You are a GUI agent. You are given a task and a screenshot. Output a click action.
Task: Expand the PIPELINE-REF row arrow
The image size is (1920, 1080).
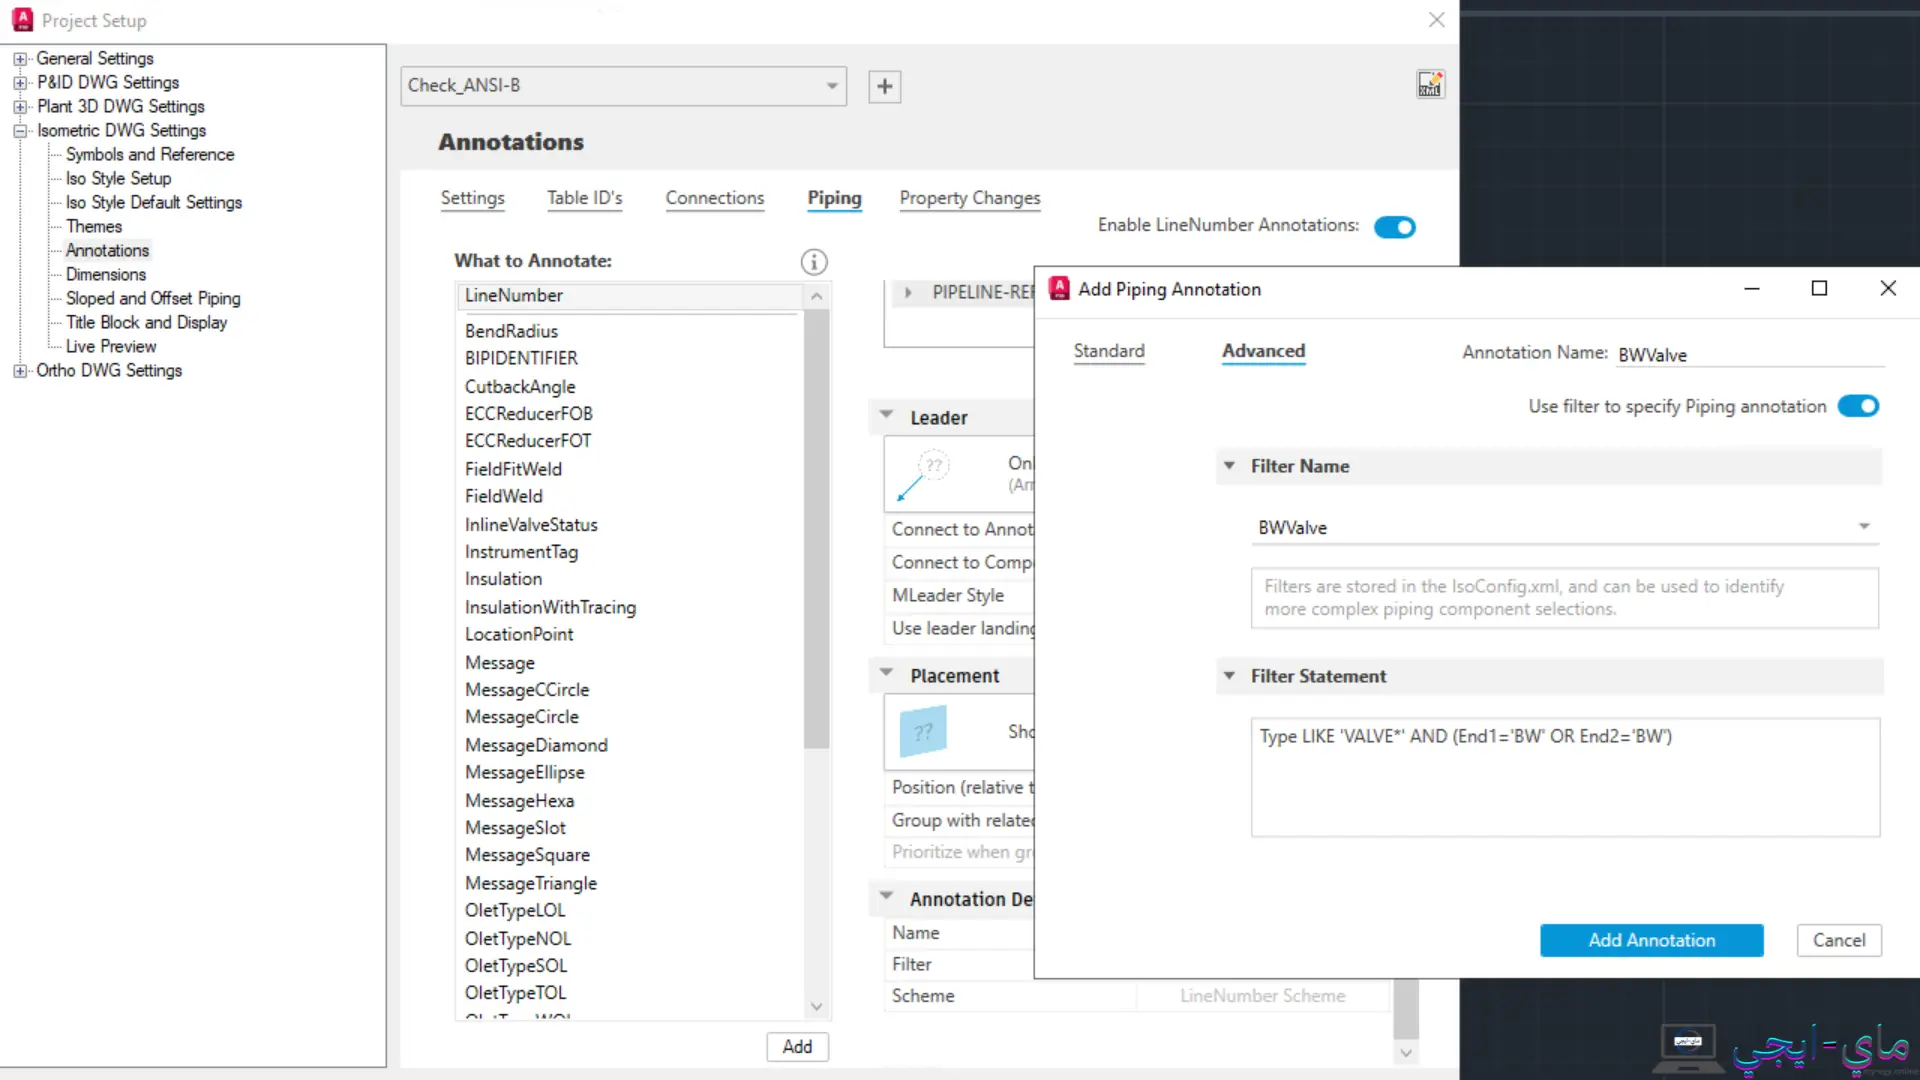tap(908, 293)
